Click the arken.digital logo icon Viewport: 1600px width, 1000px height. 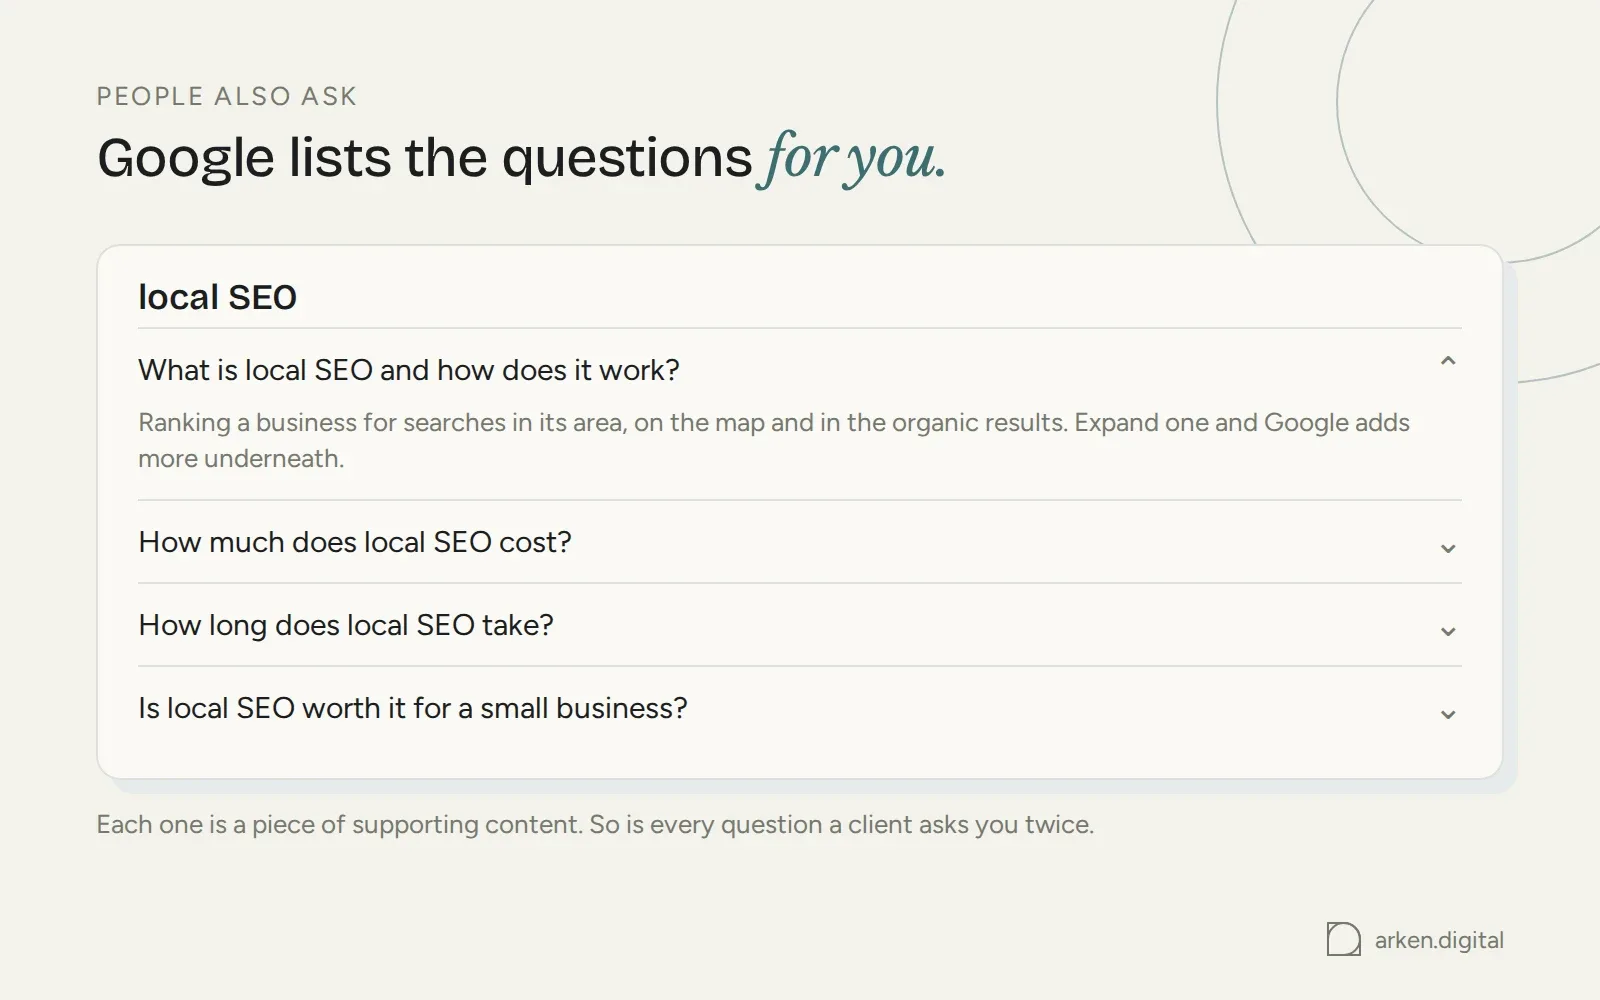(1343, 939)
